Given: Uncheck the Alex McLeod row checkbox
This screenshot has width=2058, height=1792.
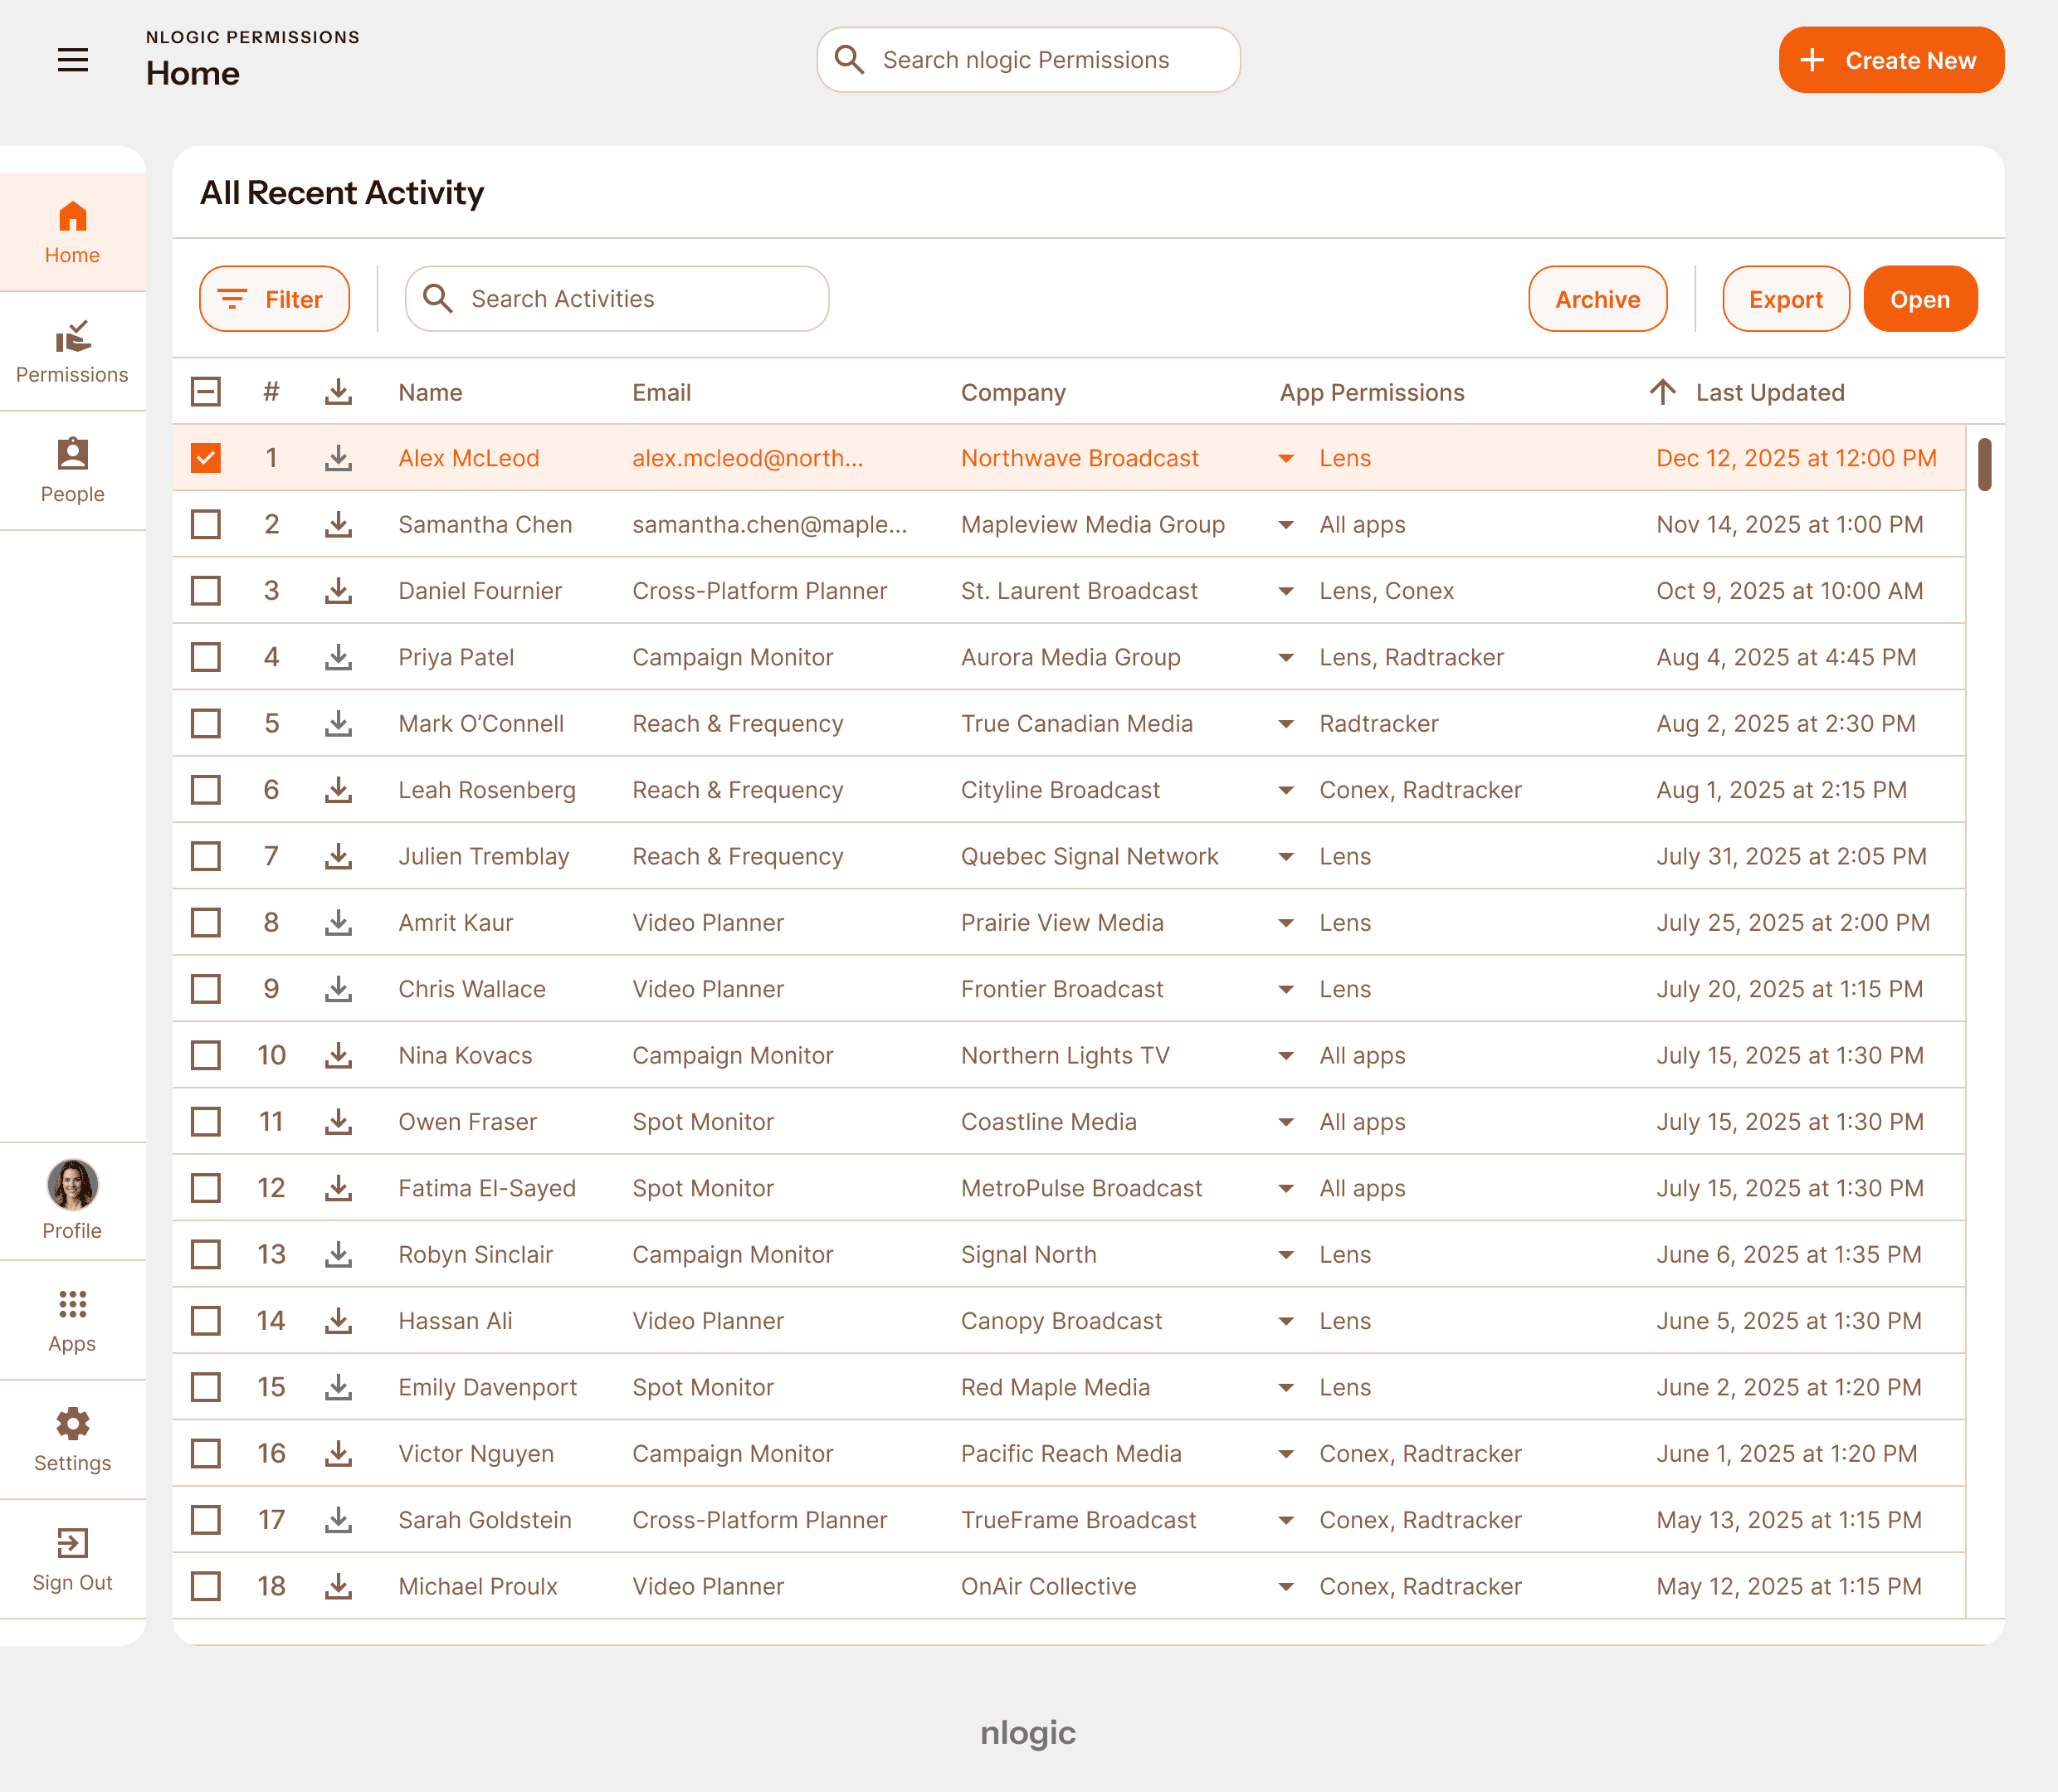Looking at the screenshot, I should 206,458.
